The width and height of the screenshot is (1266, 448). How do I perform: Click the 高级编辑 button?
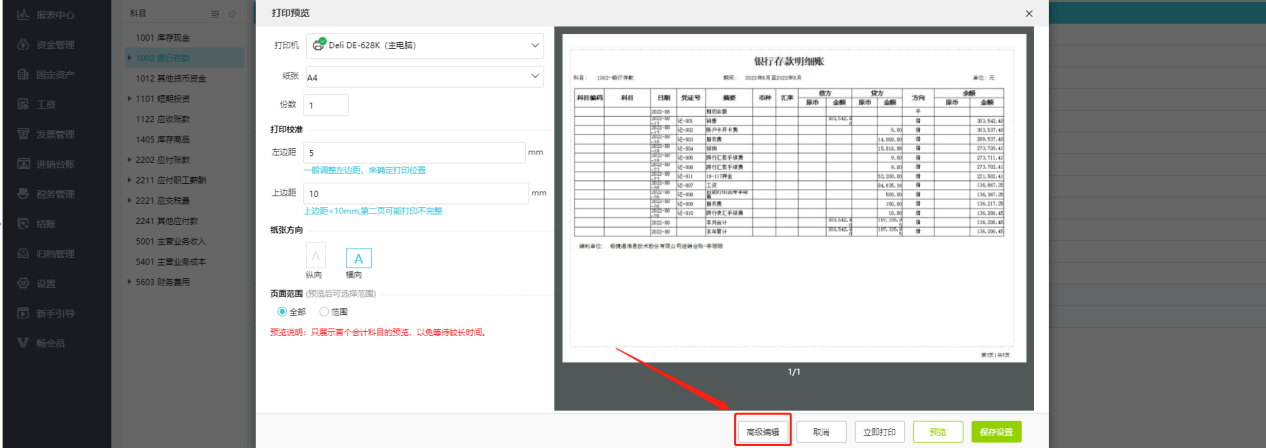click(763, 432)
